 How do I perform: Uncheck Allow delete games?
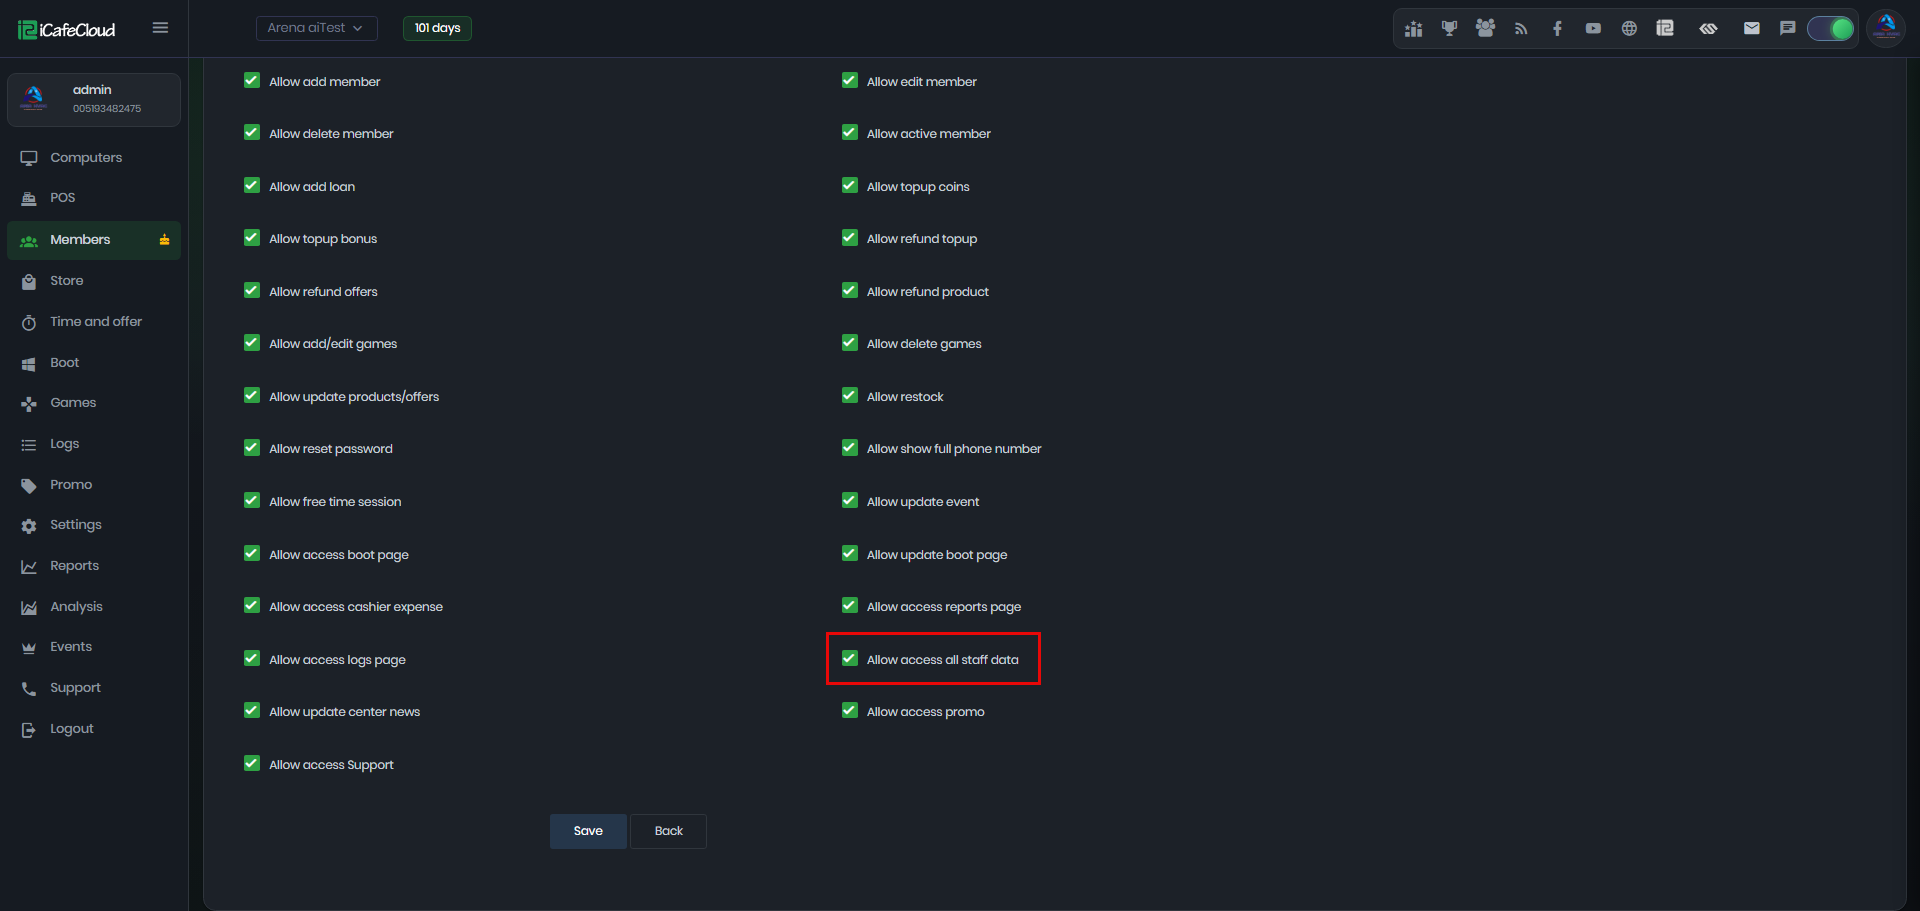point(850,343)
